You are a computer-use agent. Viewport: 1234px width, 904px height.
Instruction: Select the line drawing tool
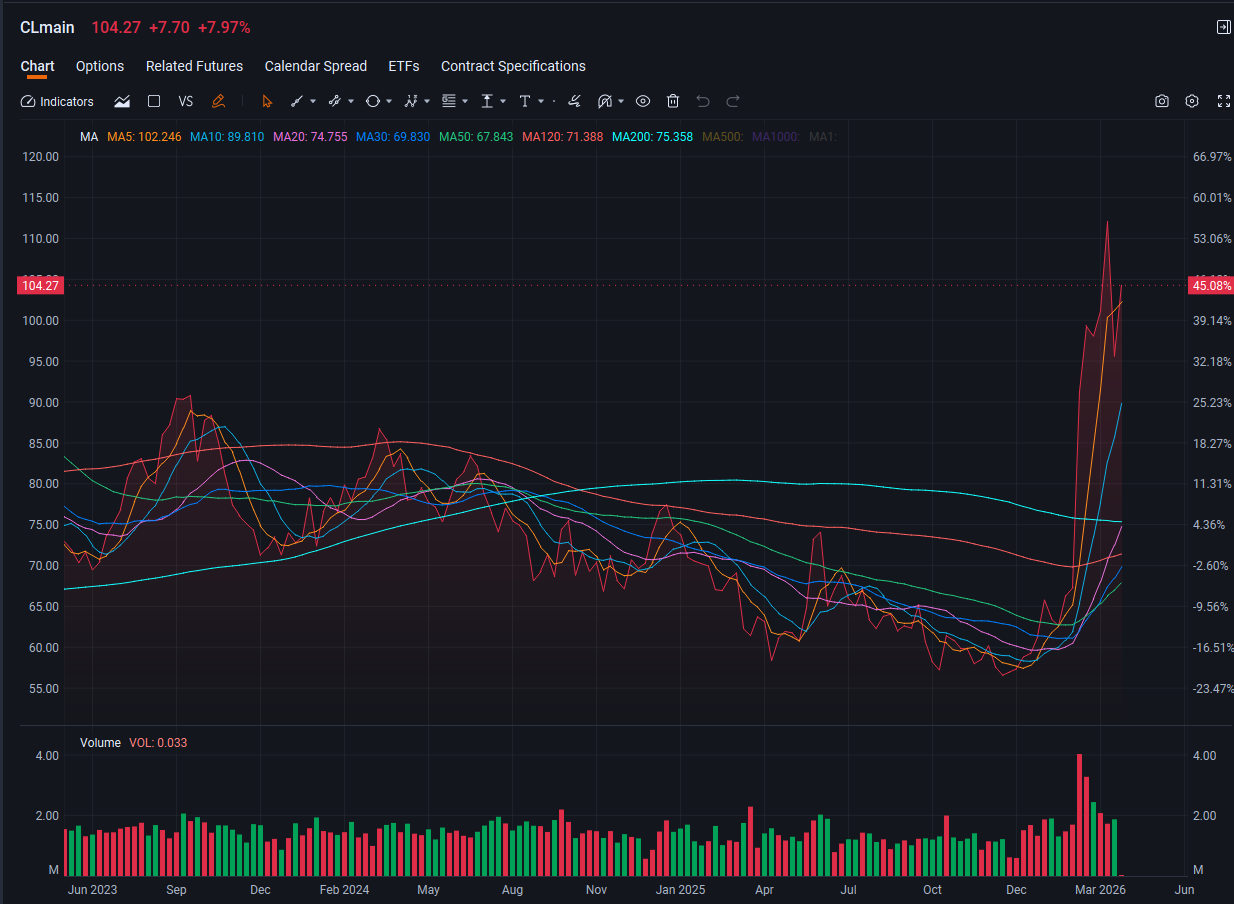coord(296,101)
